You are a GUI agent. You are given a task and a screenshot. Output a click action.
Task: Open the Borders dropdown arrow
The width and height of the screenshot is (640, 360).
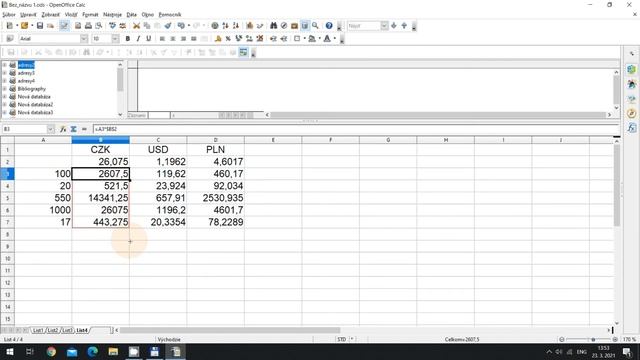304,38
